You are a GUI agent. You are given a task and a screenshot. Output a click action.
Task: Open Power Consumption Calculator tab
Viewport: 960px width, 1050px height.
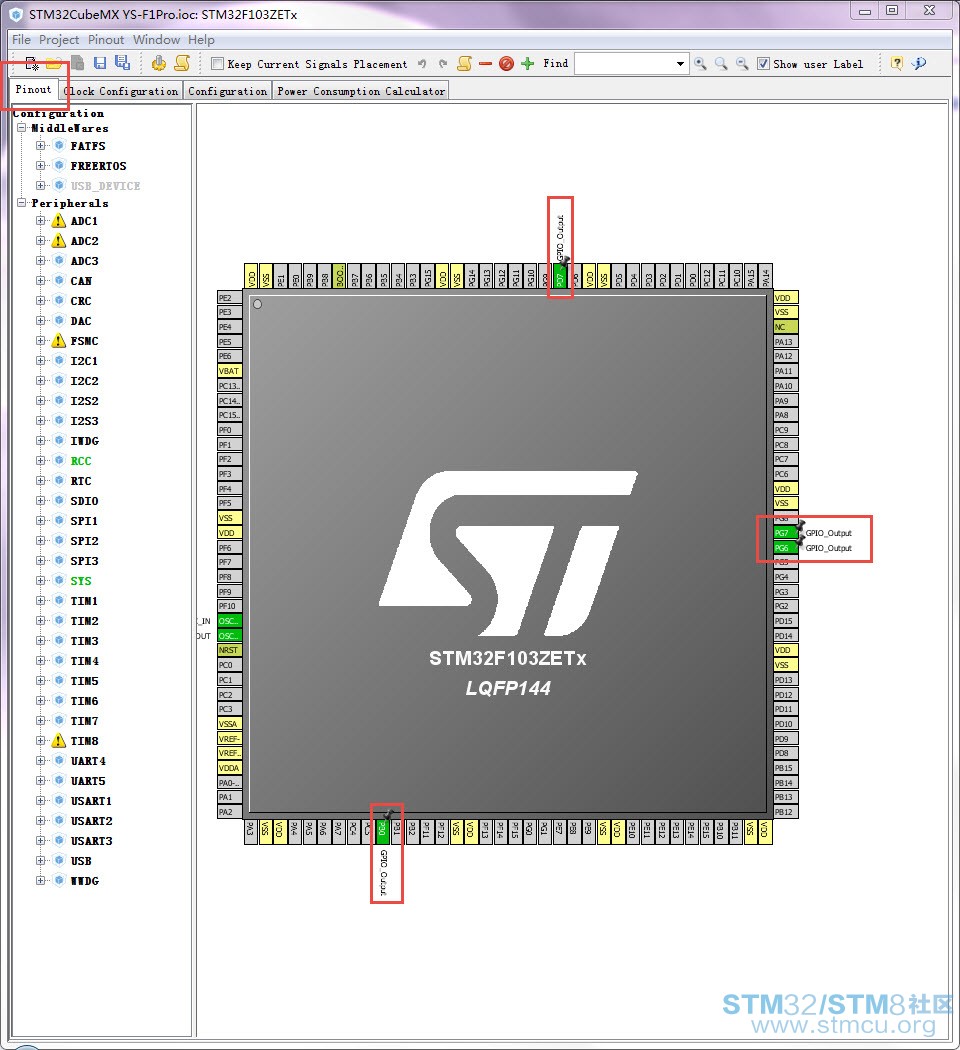pyautogui.click(x=361, y=91)
